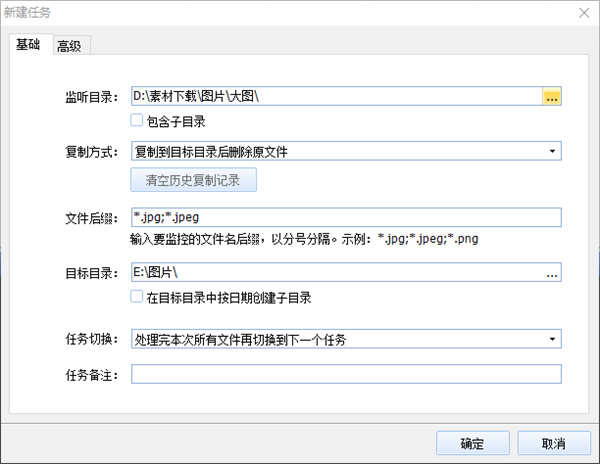This screenshot has width=600, height=464.
Task: Browse for the 目标目录 folder
Action: [x=552, y=273]
